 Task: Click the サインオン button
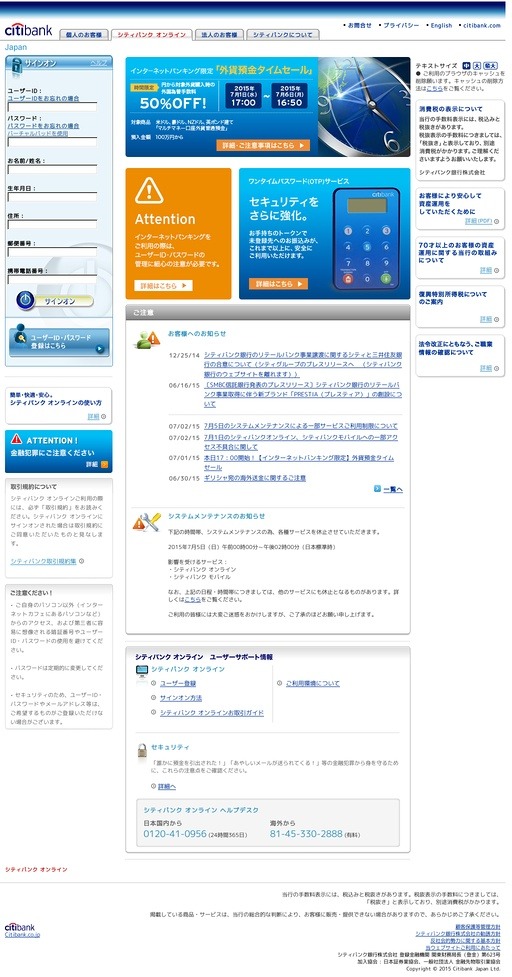click(x=55, y=301)
